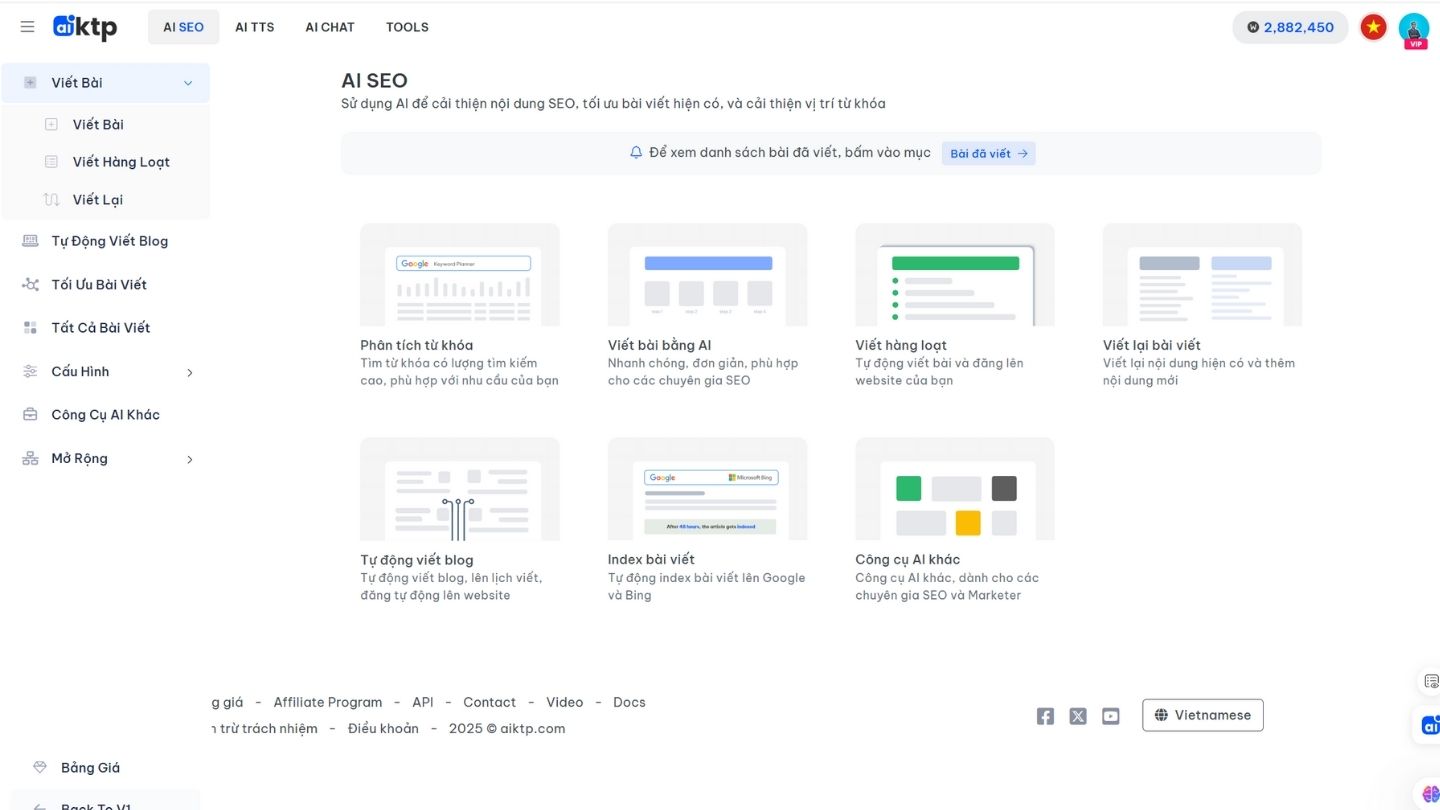
Task: Click the aiktp logo
Action: point(85,27)
